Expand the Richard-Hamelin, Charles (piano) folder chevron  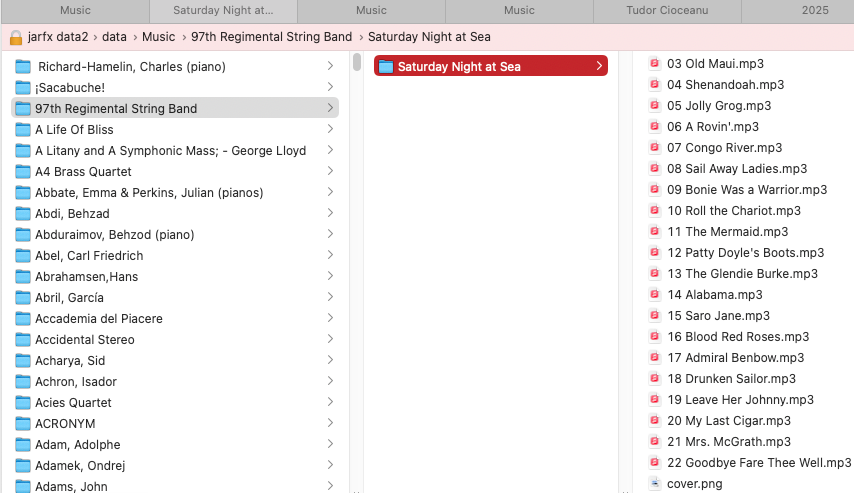(x=330, y=66)
